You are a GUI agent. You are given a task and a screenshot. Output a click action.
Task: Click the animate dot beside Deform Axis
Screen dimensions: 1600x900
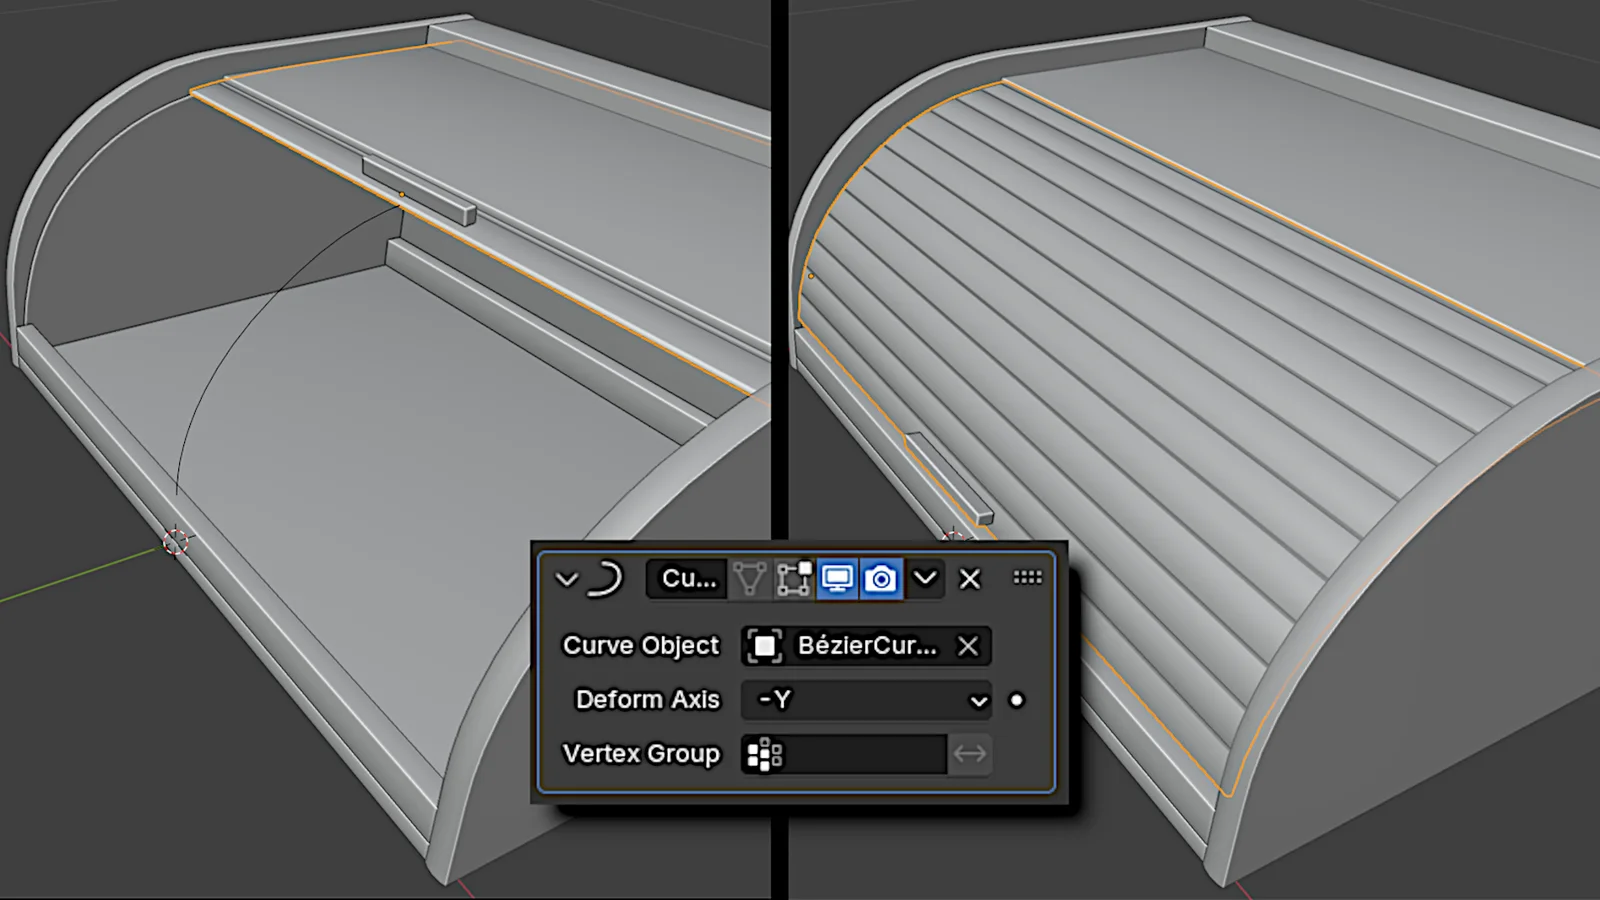pos(1016,700)
